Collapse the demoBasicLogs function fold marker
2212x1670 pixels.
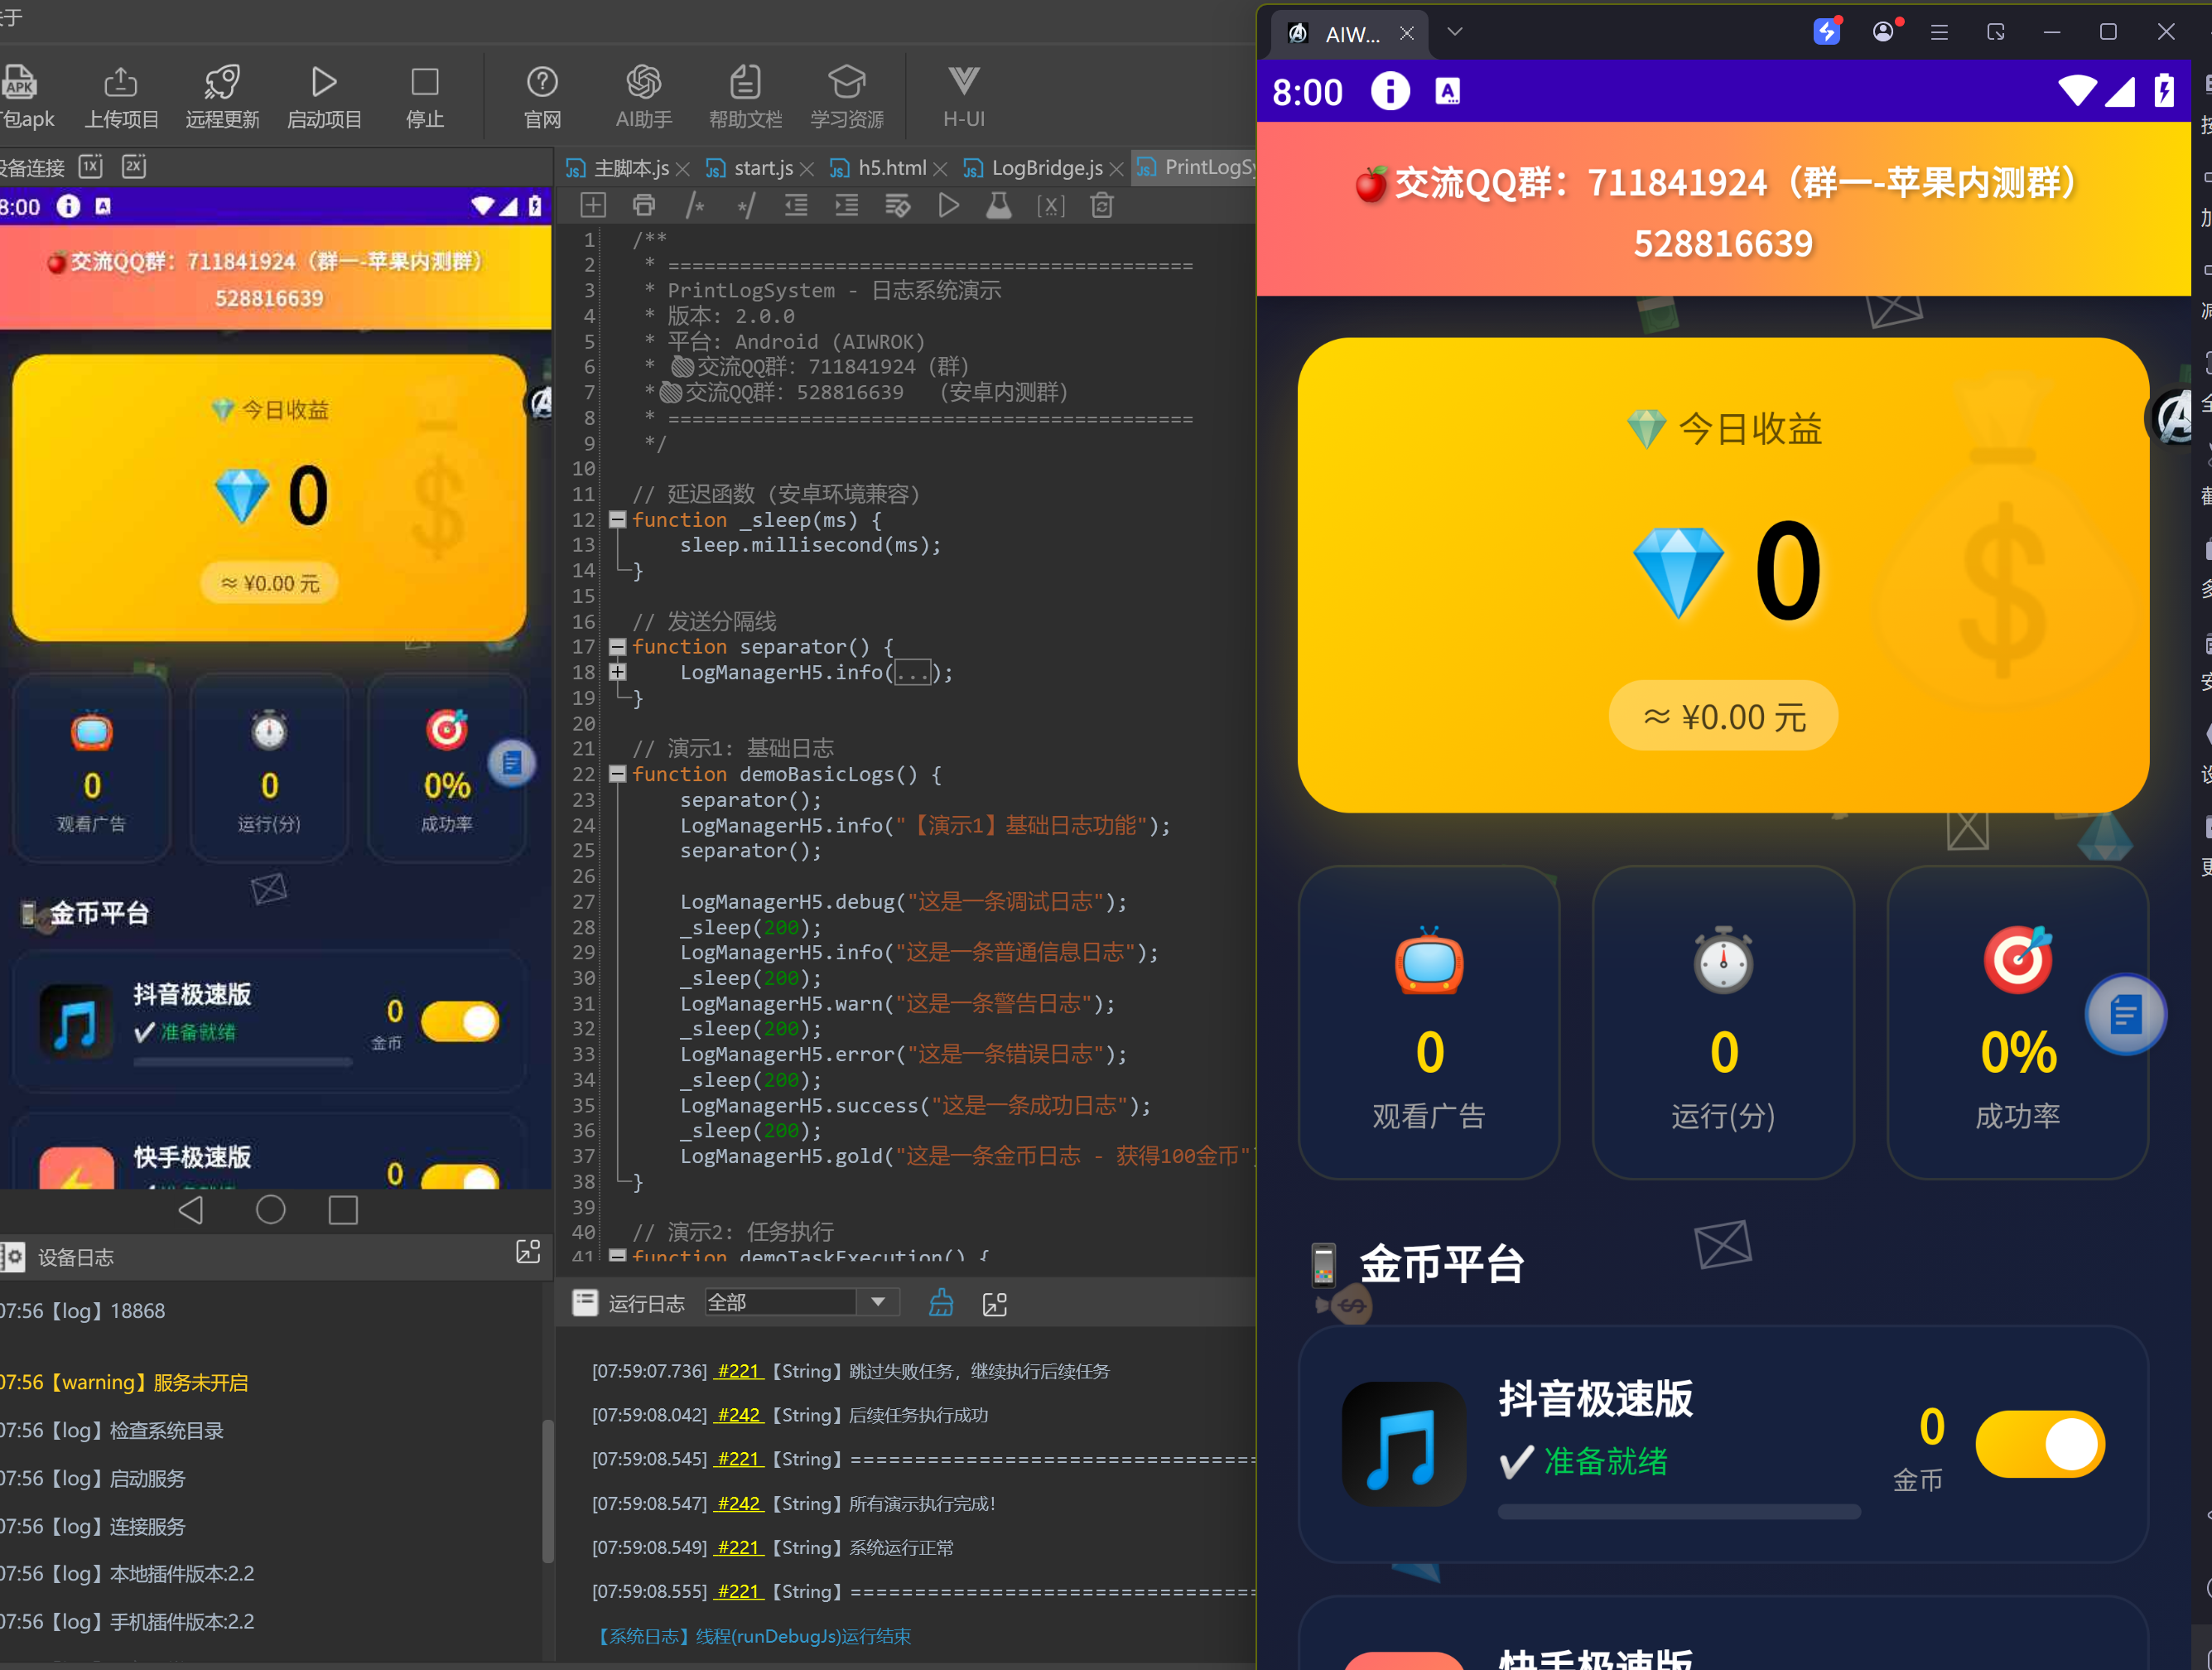coord(617,774)
